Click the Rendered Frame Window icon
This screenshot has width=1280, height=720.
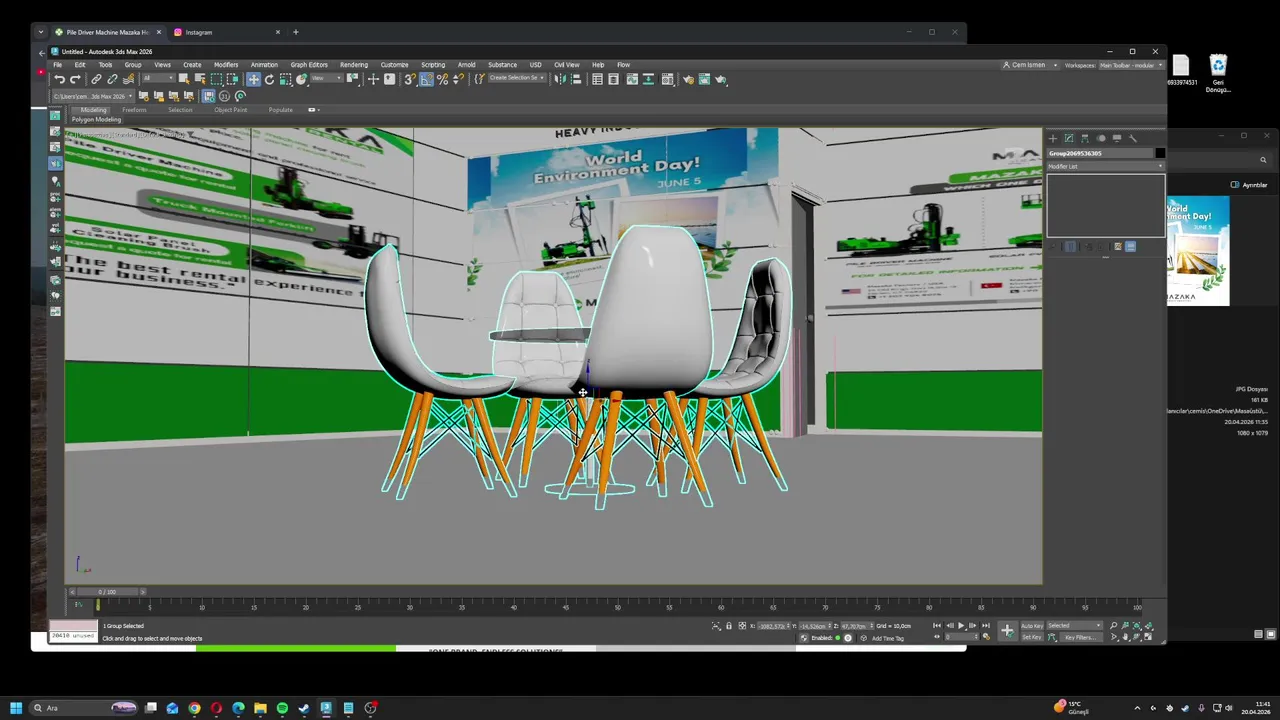click(704, 79)
